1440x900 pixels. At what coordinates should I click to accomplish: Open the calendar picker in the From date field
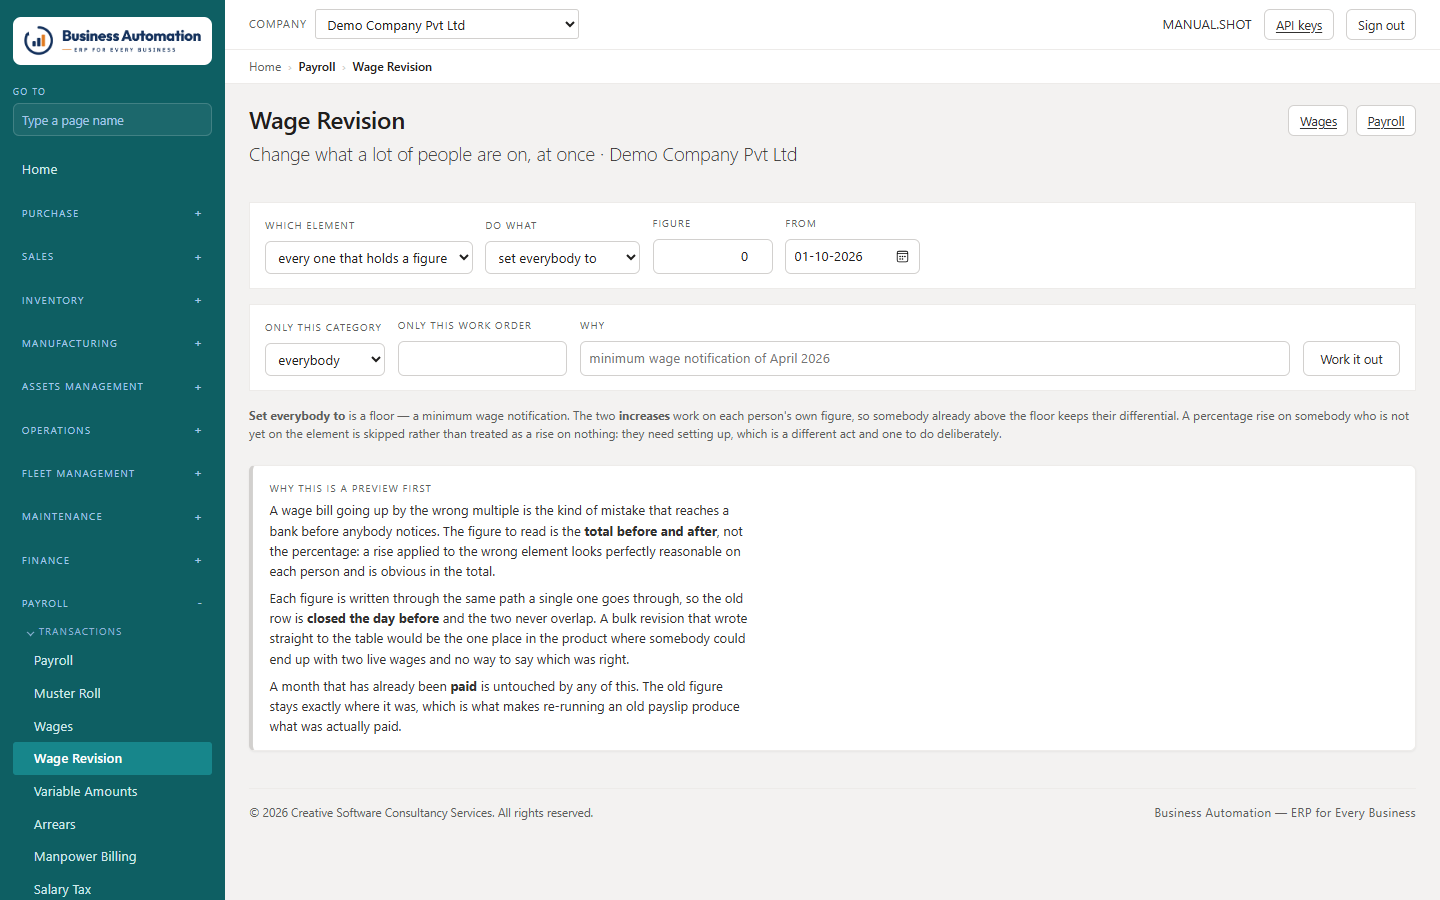click(902, 257)
